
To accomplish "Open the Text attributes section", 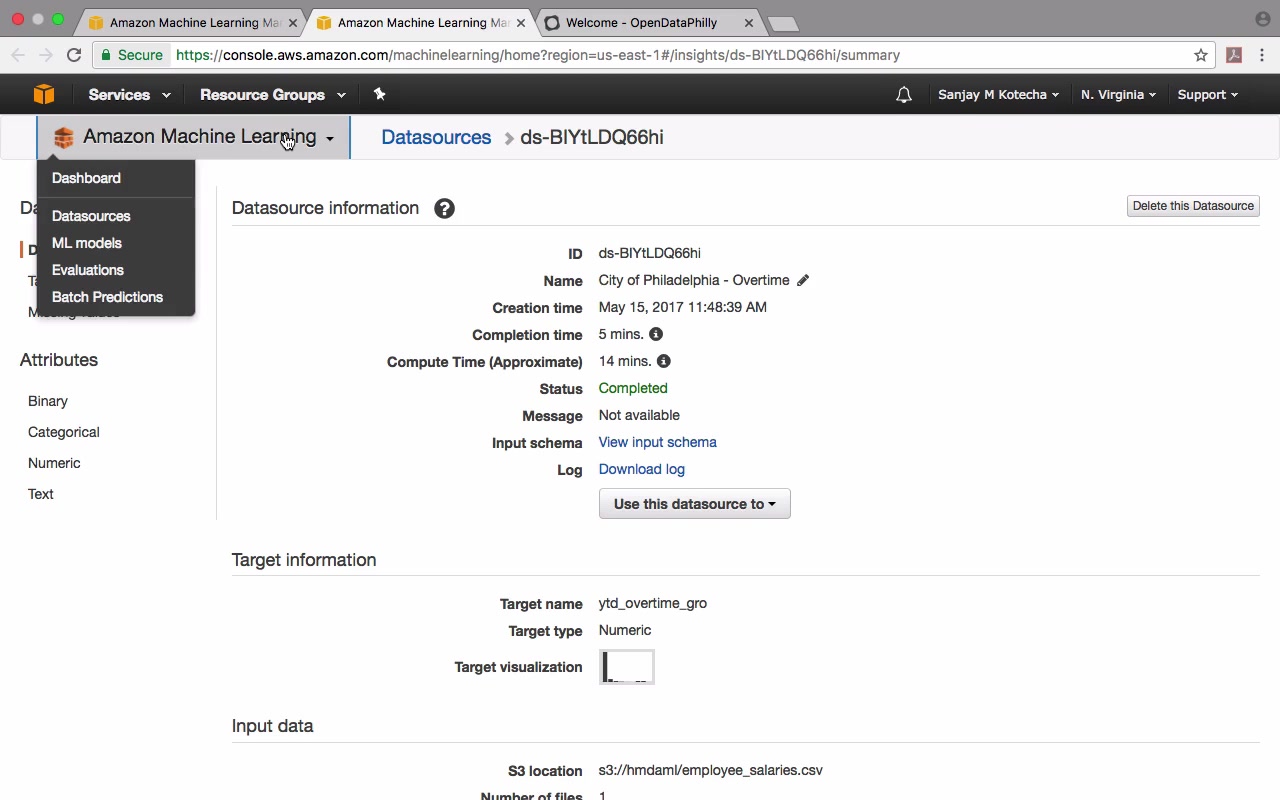I will tap(41, 494).
